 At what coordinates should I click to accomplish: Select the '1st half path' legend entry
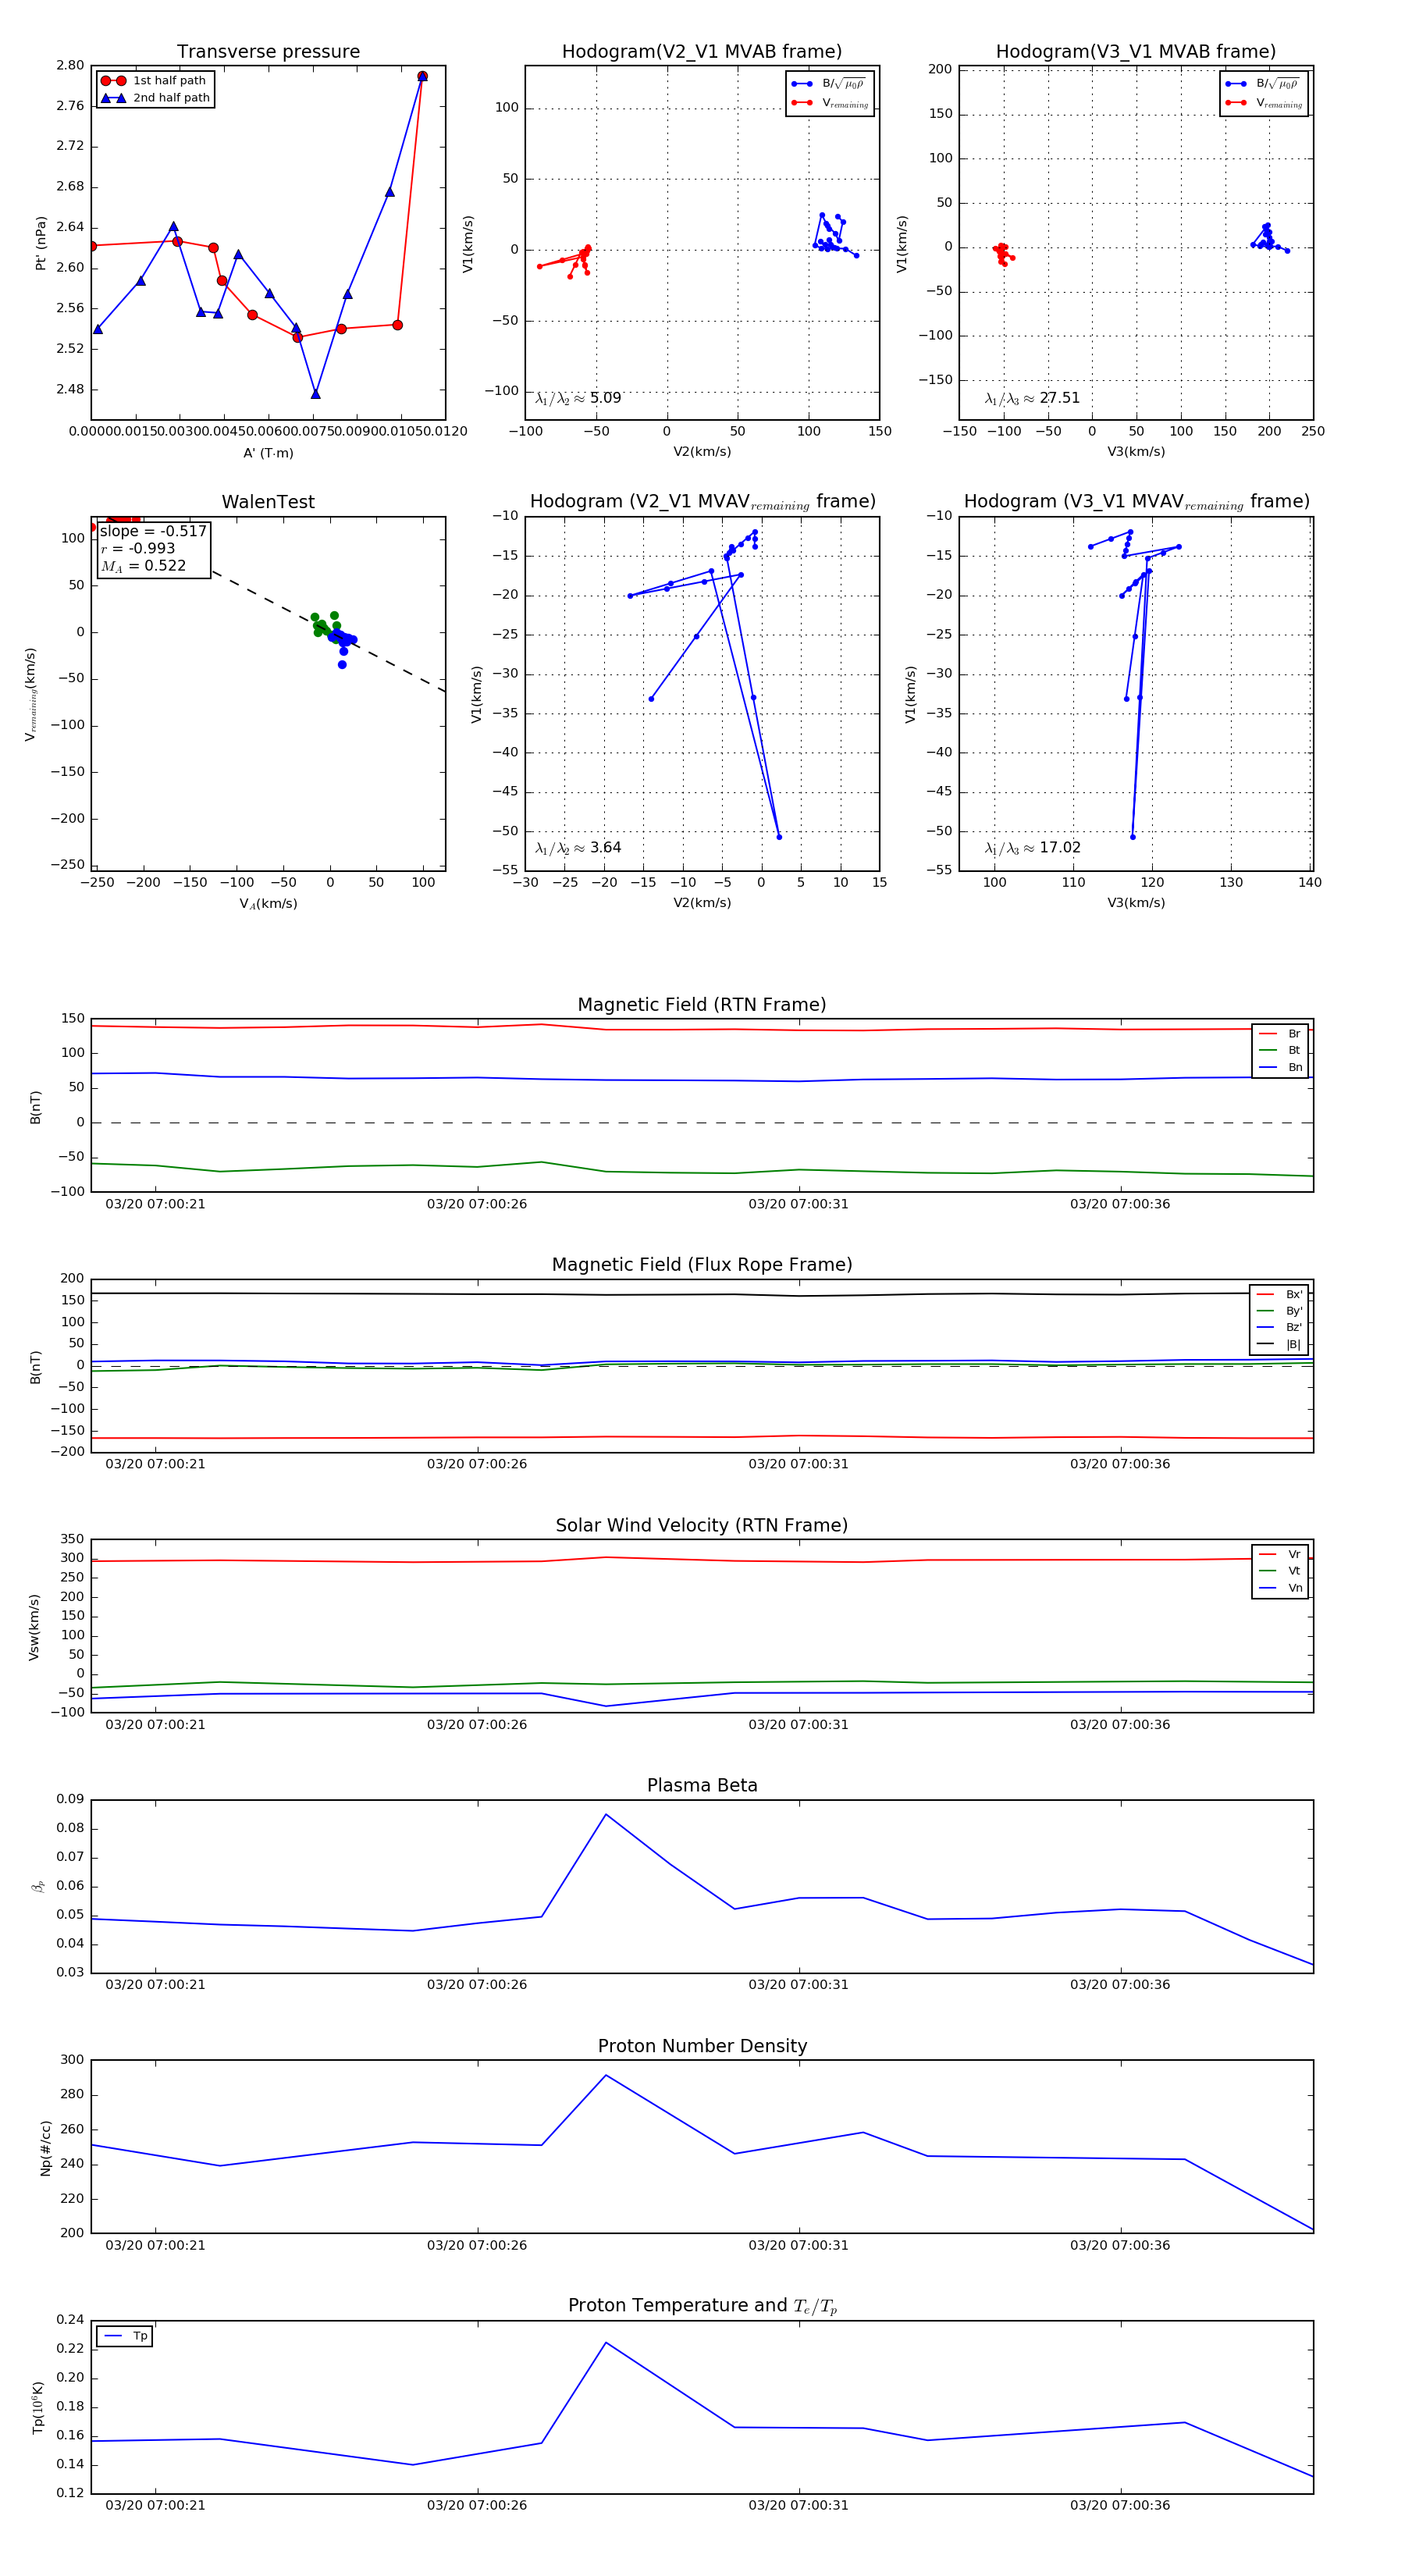154,81
